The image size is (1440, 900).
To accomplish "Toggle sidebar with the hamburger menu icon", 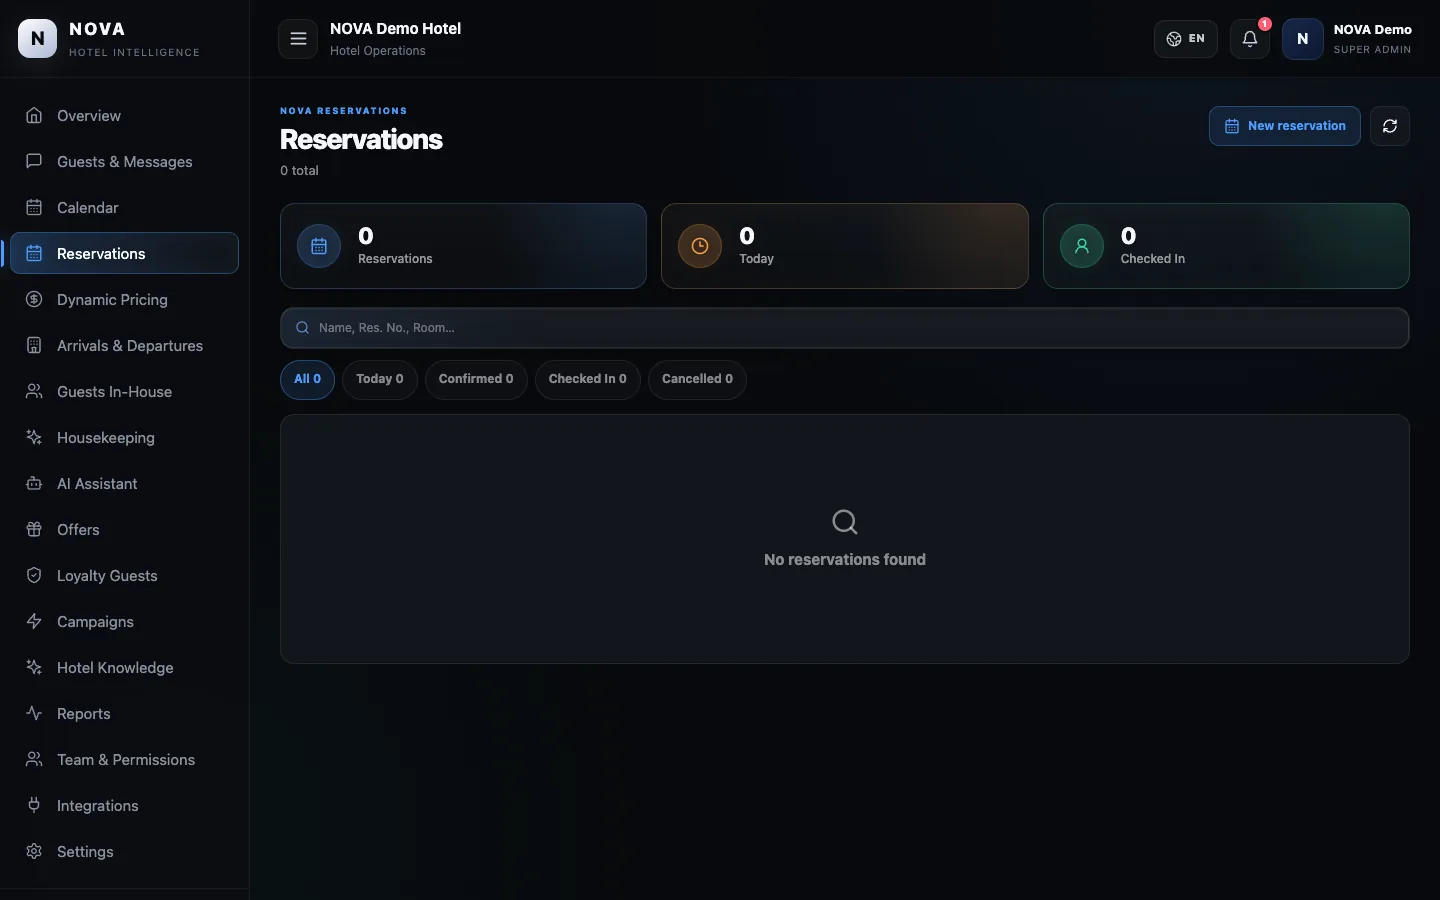I will (298, 39).
